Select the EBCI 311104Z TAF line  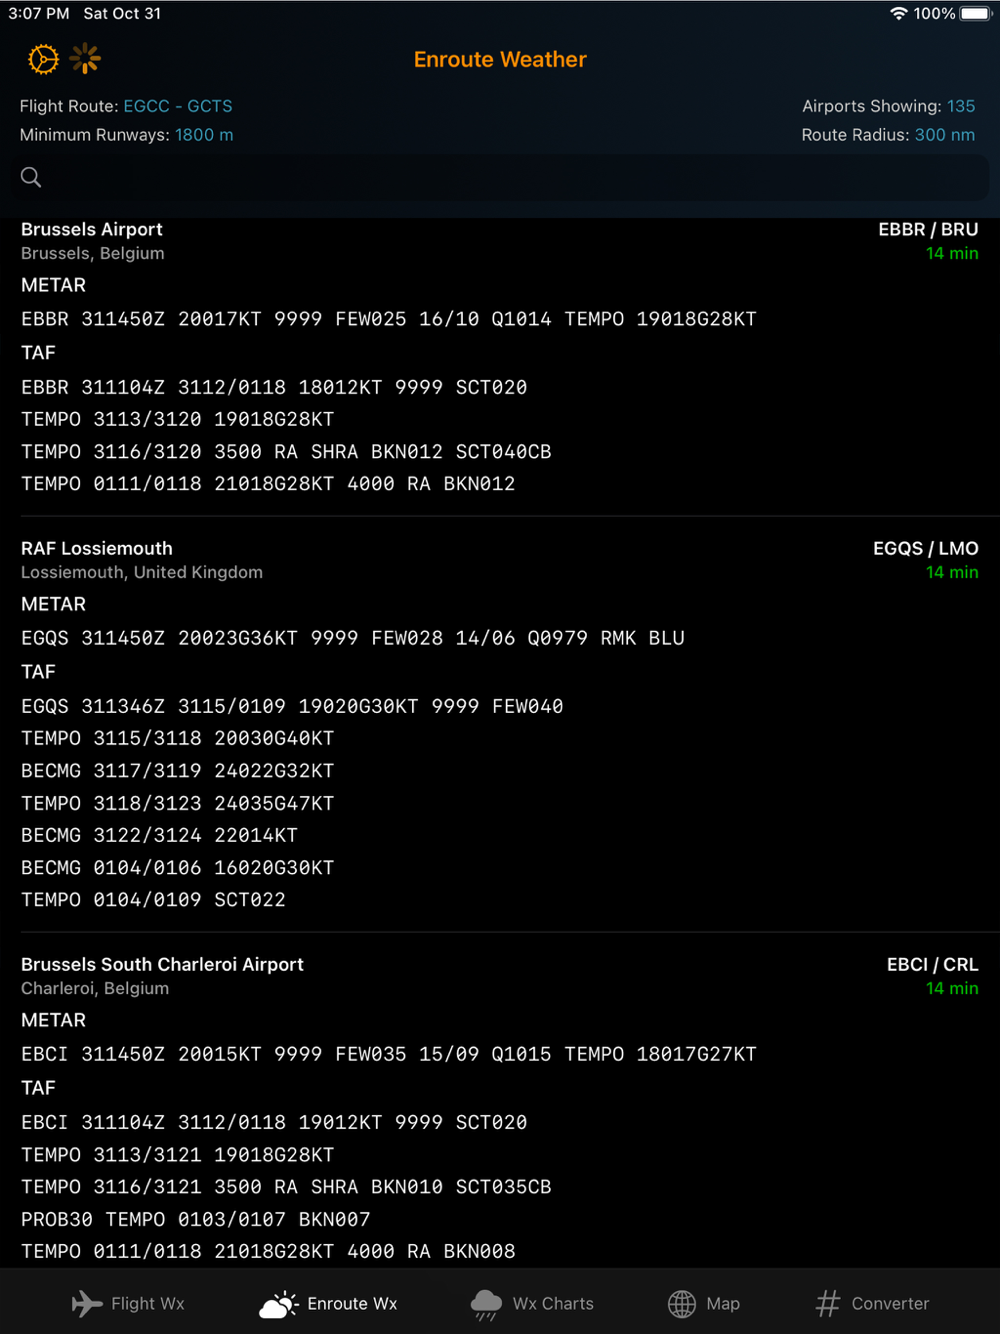click(x=274, y=1122)
